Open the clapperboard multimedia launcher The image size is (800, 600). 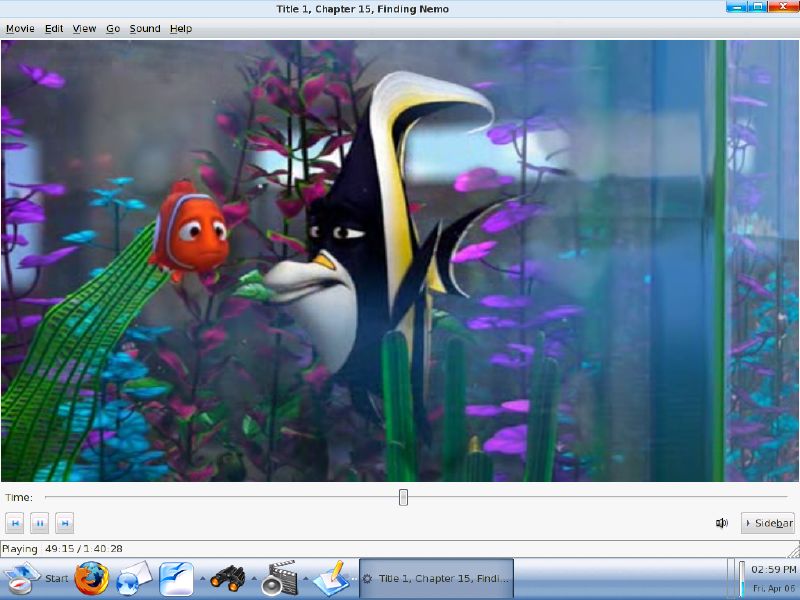pyautogui.click(x=279, y=578)
